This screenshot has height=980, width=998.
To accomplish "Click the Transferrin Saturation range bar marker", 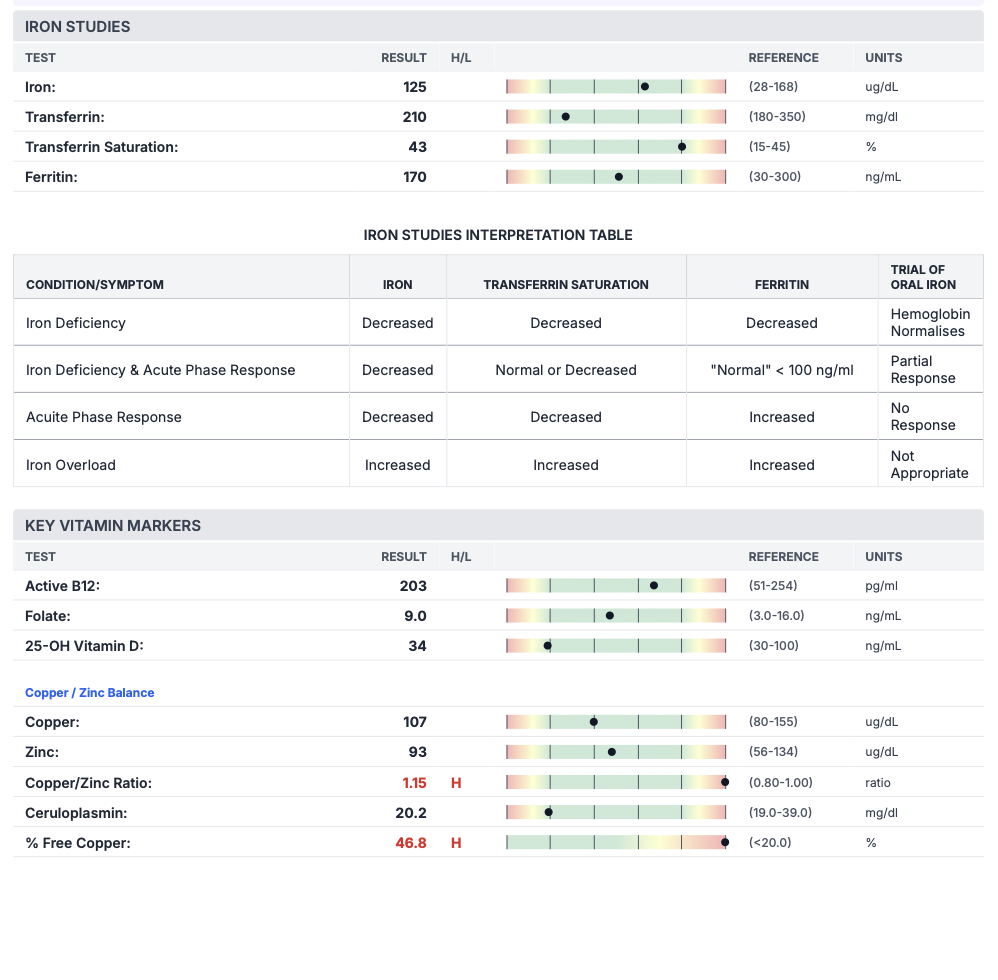I will 682,147.
